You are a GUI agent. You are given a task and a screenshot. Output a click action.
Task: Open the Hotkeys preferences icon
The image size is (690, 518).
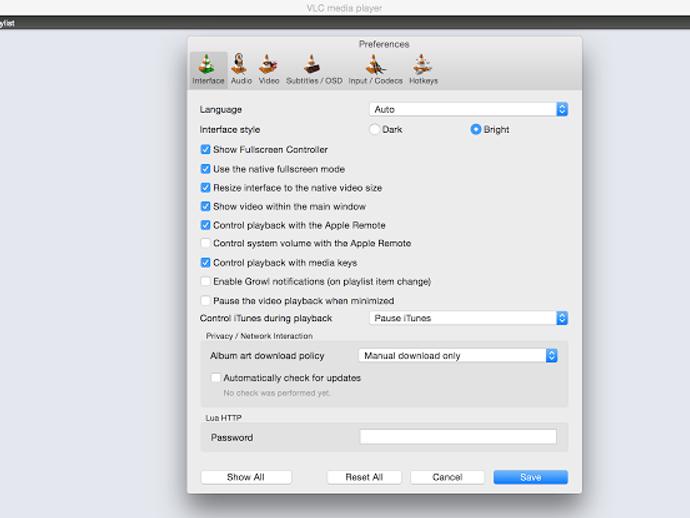click(422, 64)
